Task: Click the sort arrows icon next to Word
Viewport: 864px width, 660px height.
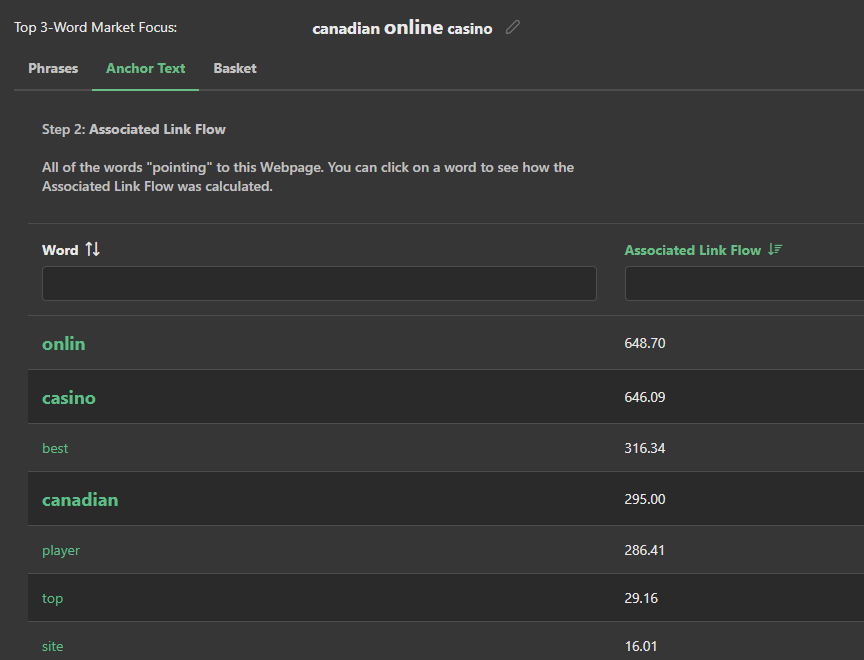Action: coord(93,249)
